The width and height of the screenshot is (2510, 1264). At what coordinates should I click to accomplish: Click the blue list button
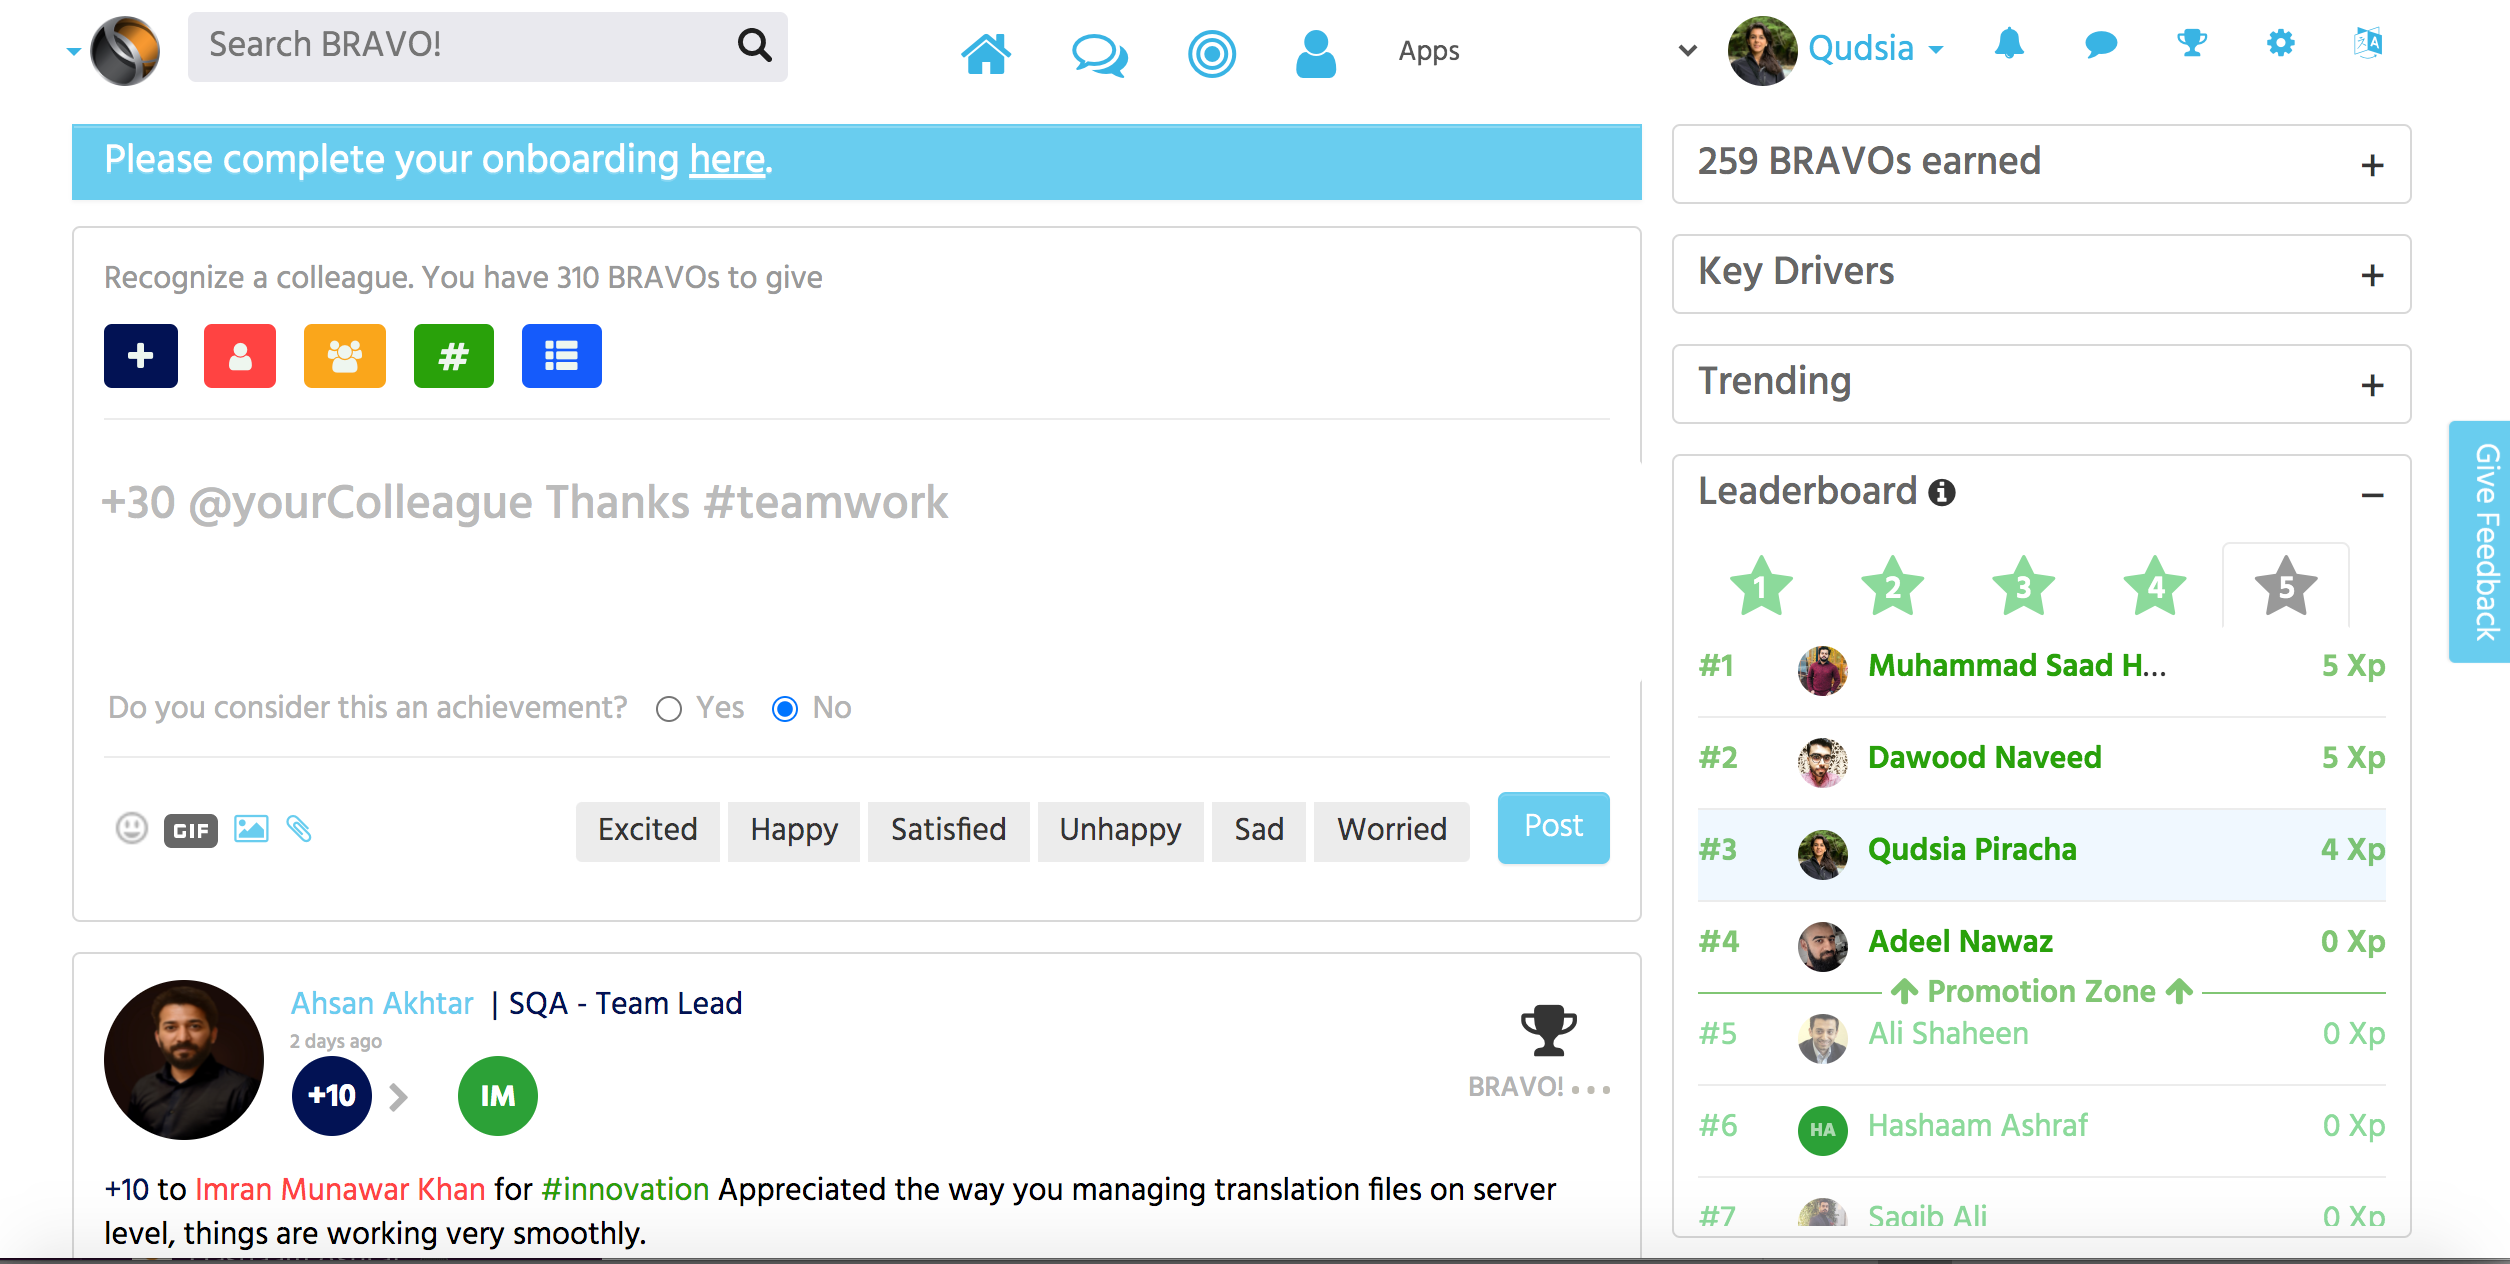click(x=562, y=356)
